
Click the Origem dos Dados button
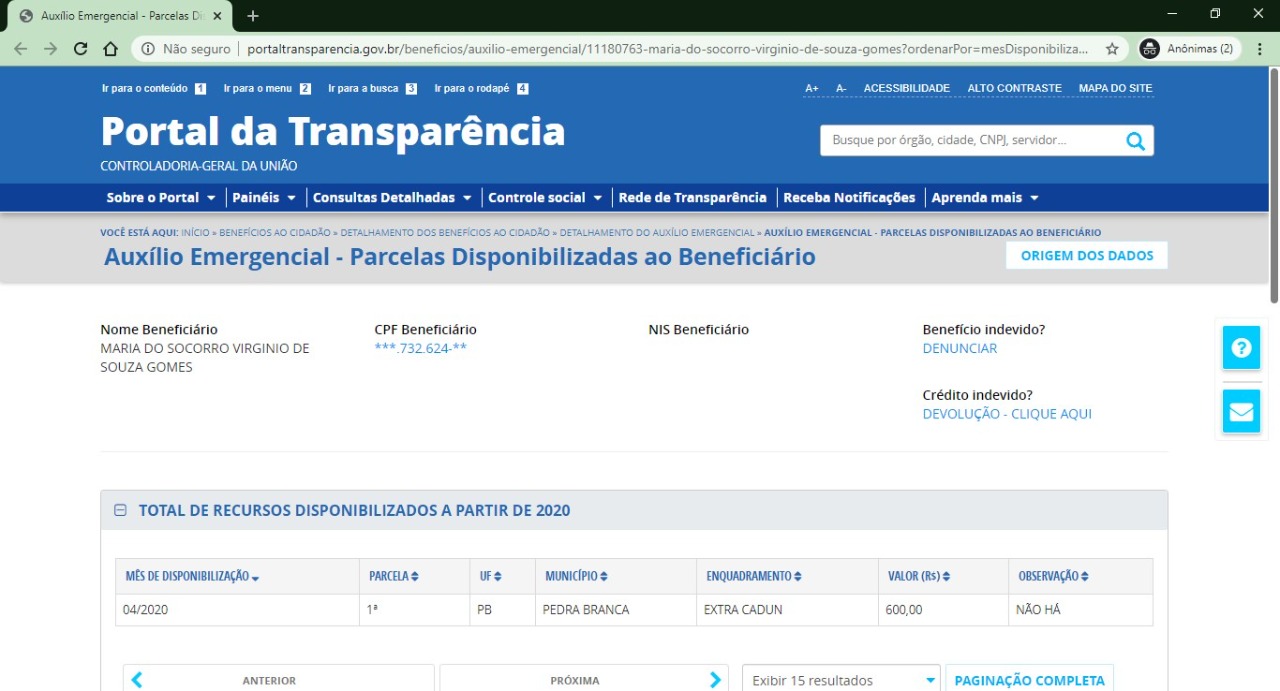(1087, 255)
